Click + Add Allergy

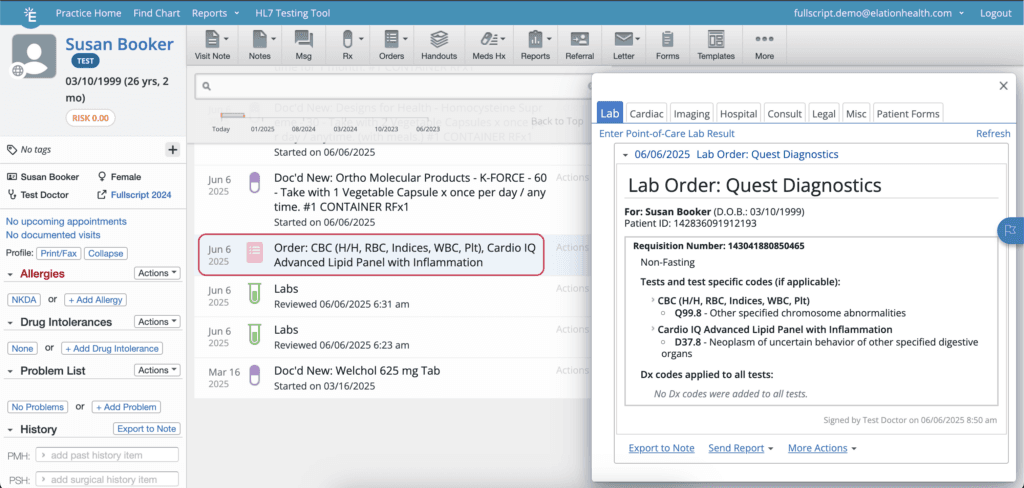(x=95, y=300)
